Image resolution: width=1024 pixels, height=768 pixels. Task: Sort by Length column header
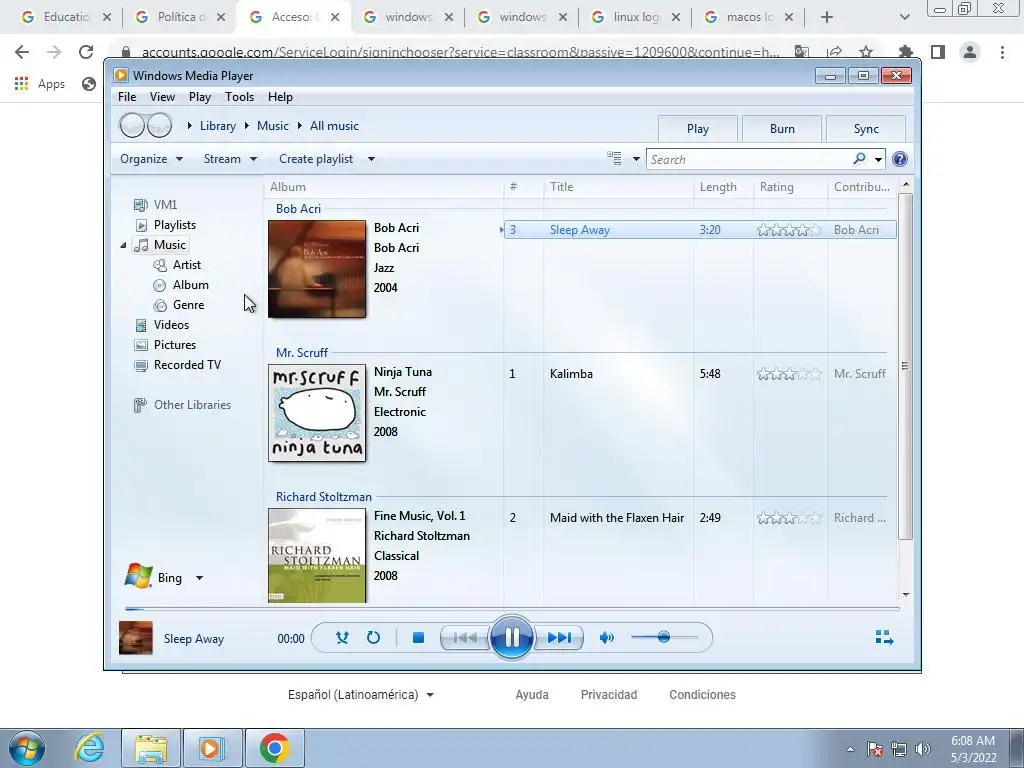pyautogui.click(x=723, y=187)
